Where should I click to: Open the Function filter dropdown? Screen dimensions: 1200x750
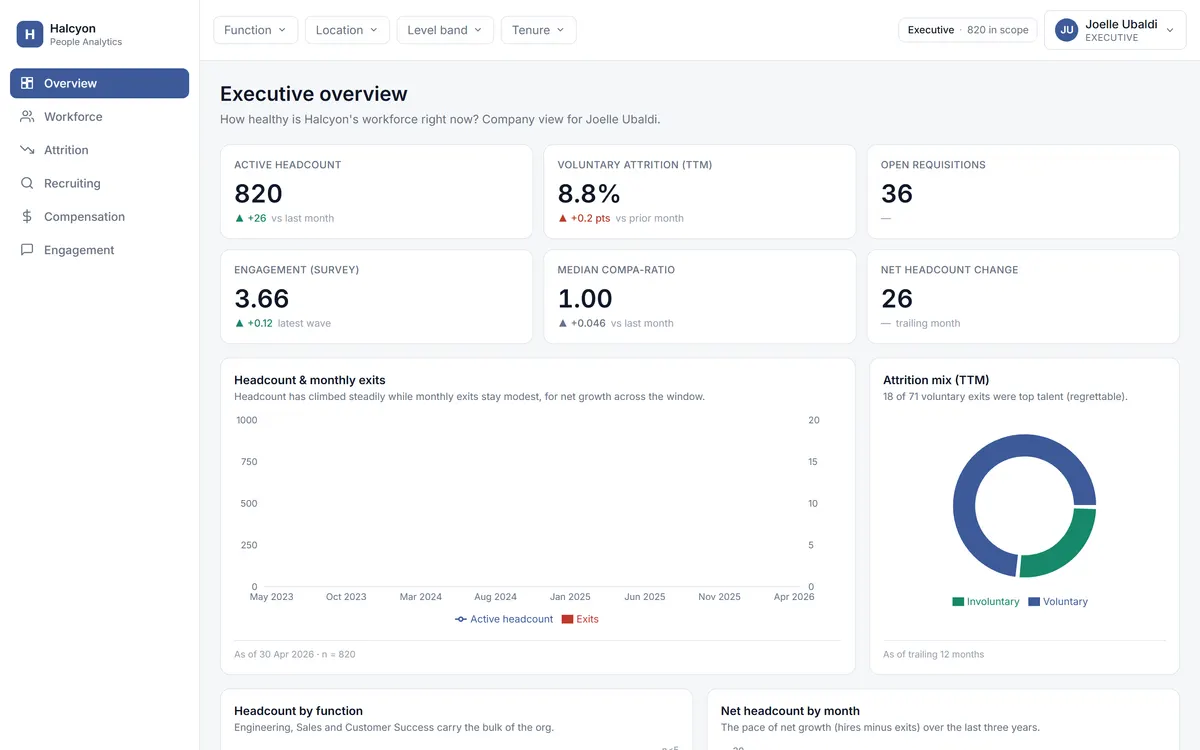[255, 30]
